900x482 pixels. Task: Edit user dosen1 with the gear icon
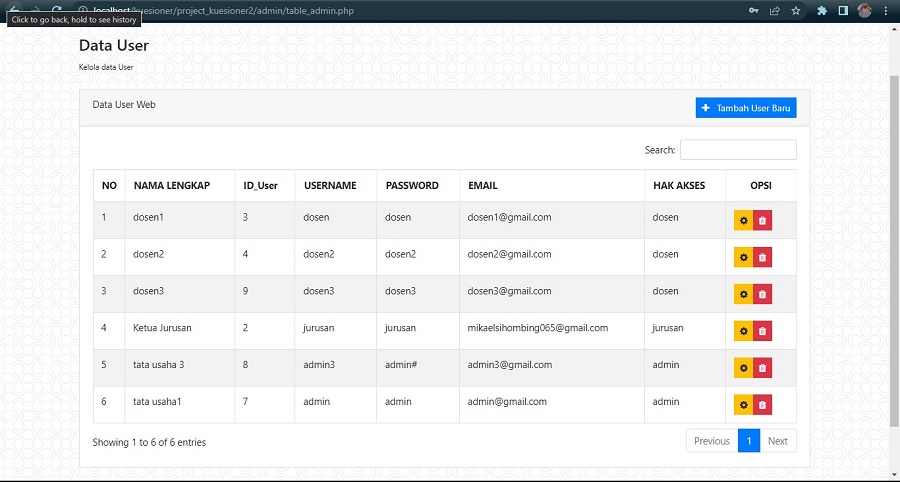pyautogui.click(x=743, y=220)
